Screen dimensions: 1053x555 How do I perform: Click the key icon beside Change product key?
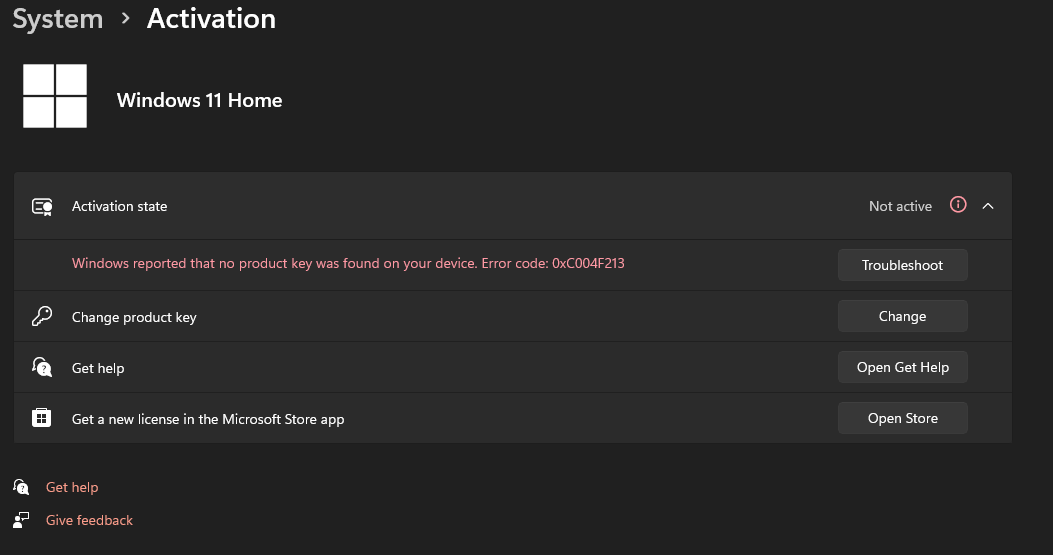42,317
